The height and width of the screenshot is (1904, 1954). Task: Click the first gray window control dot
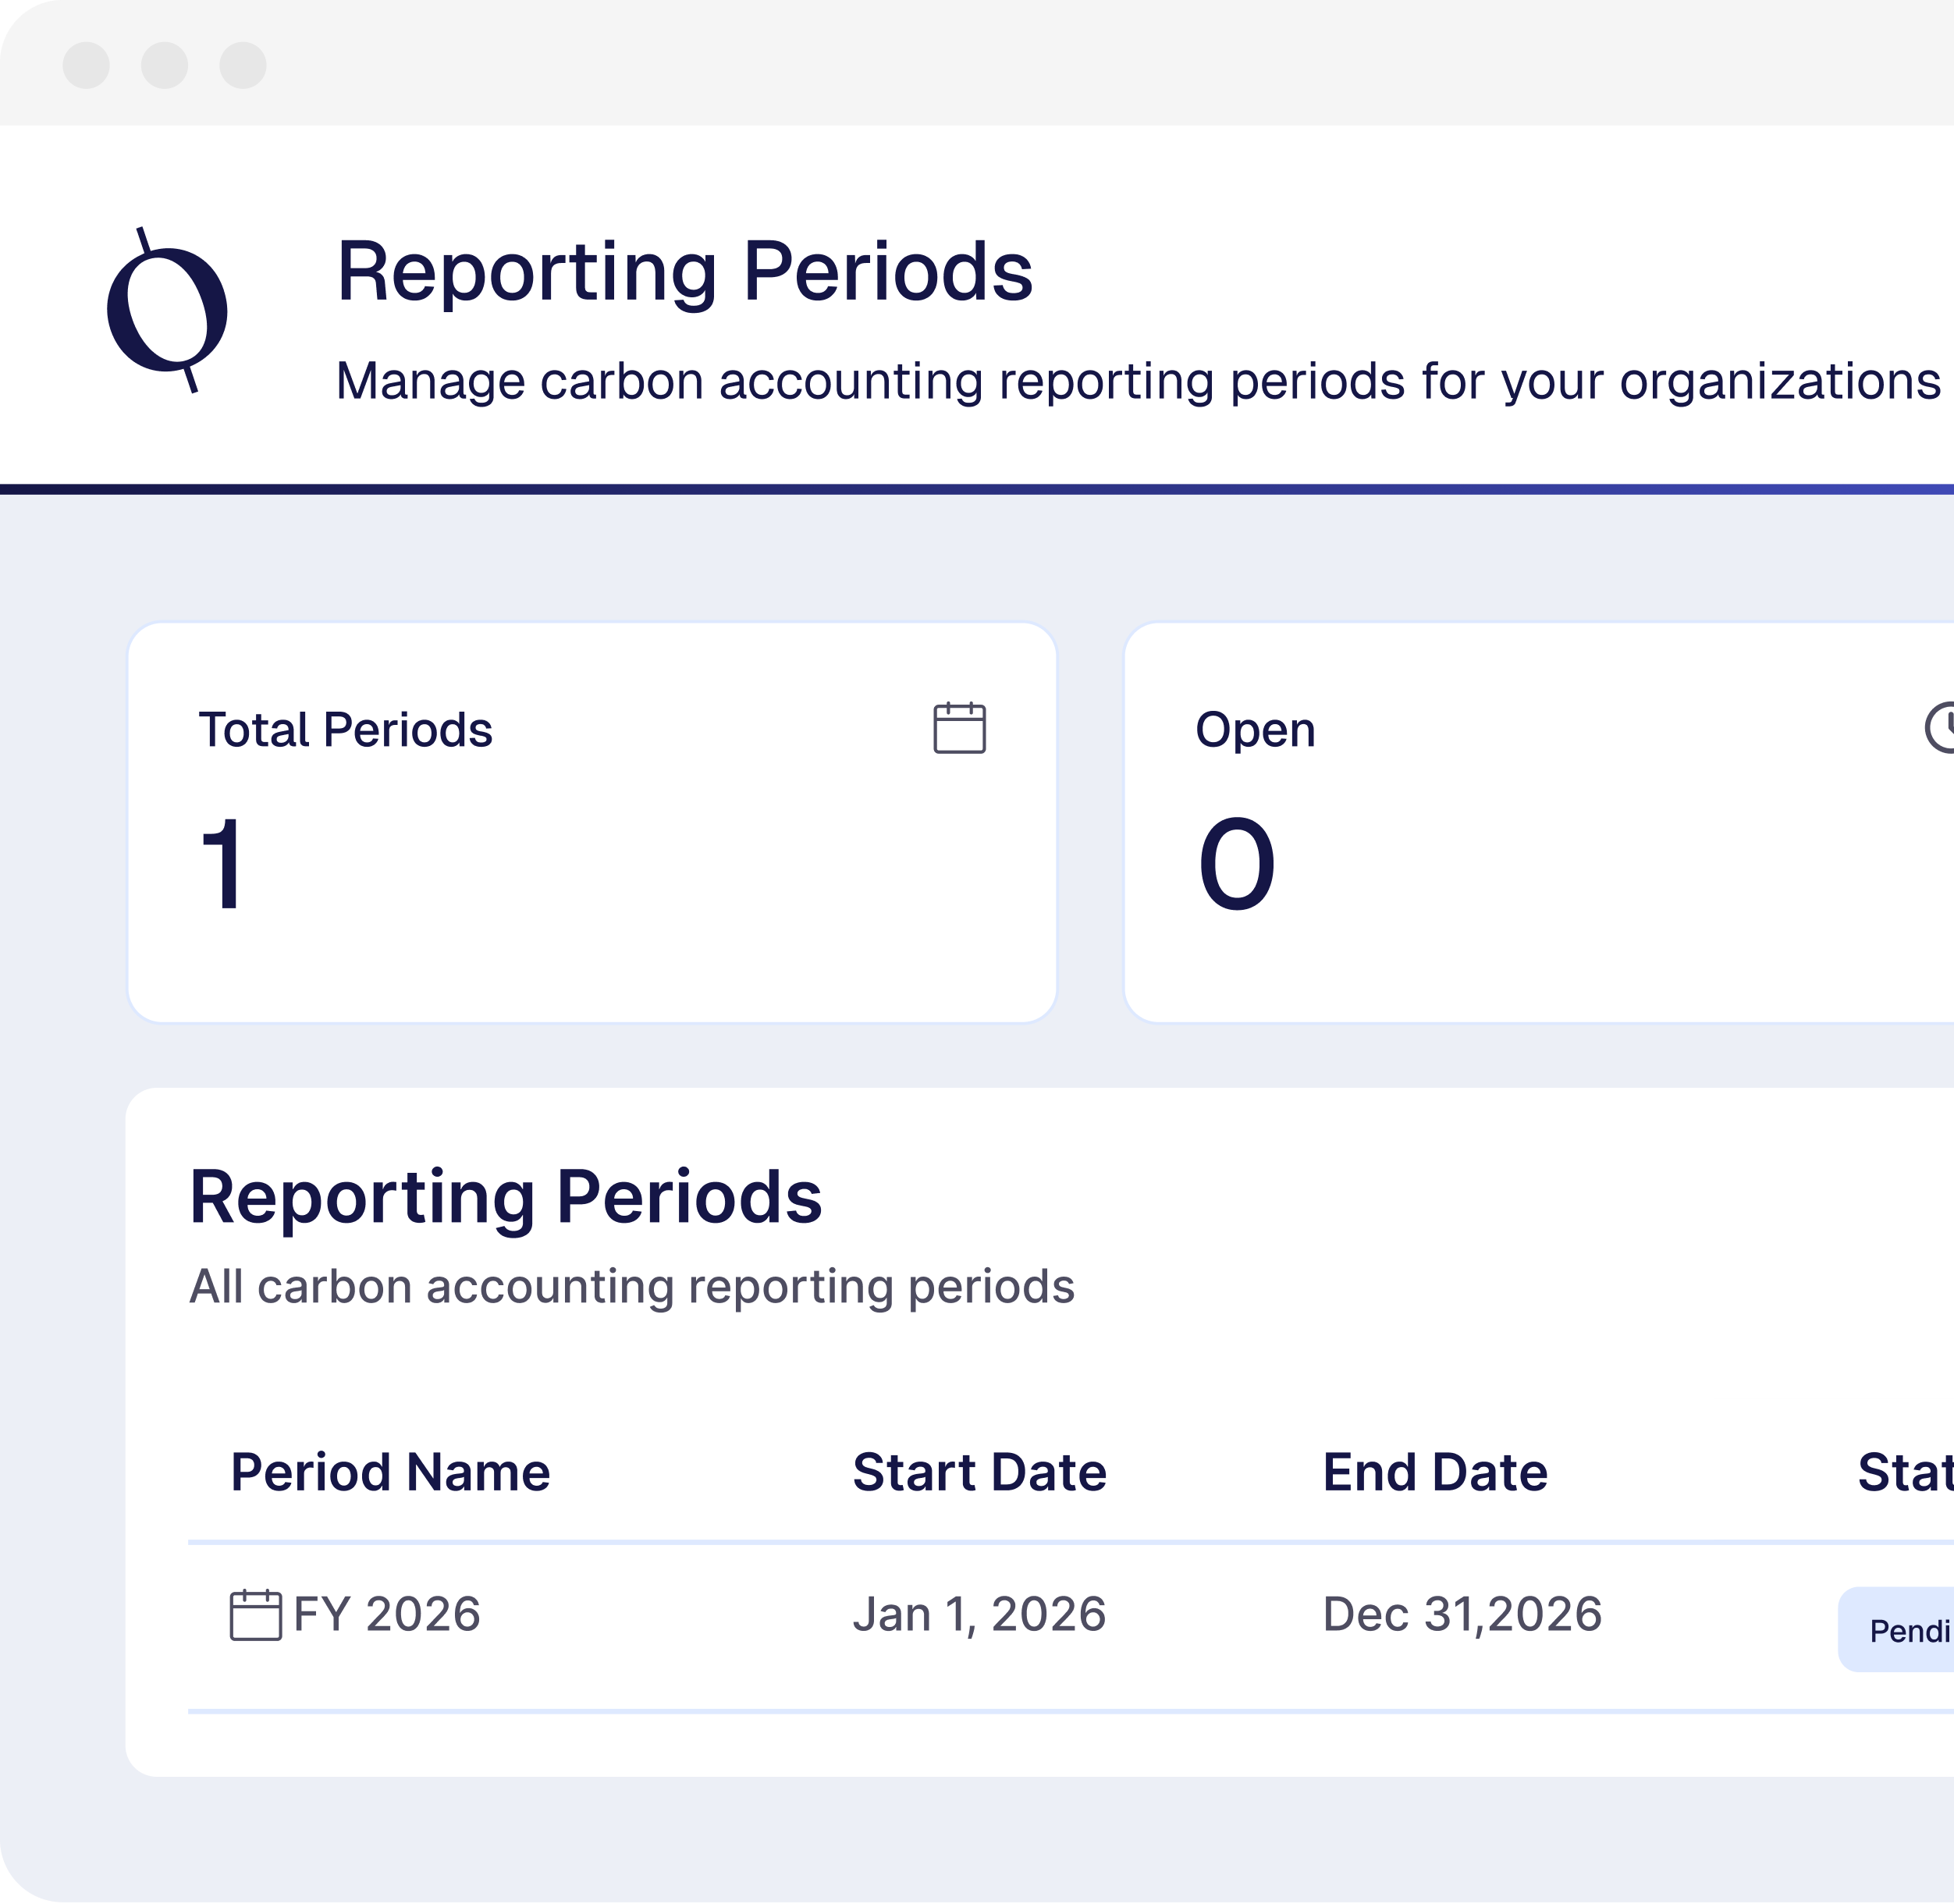pos(86,65)
